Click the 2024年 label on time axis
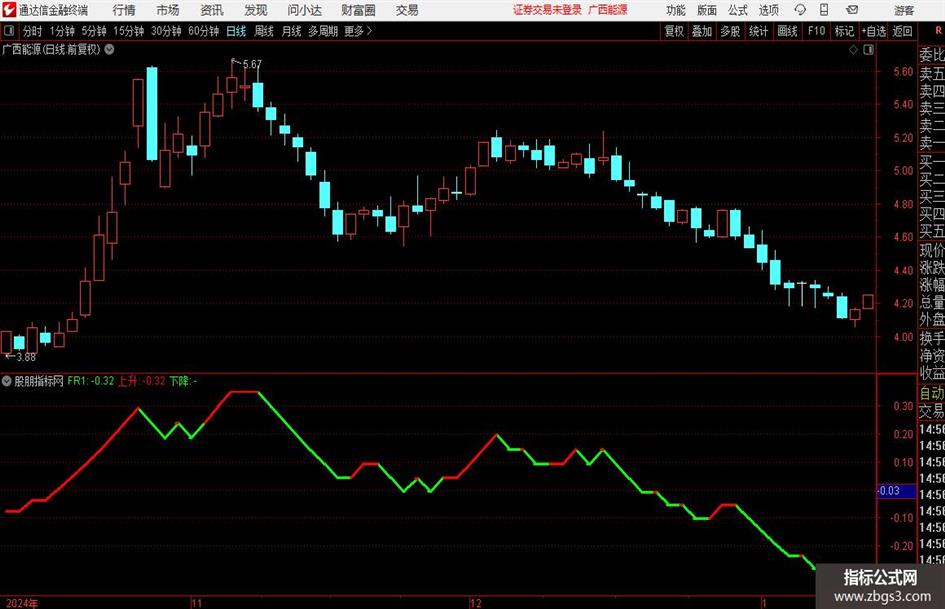This screenshot has height=609, width=945. click(22, 603)
